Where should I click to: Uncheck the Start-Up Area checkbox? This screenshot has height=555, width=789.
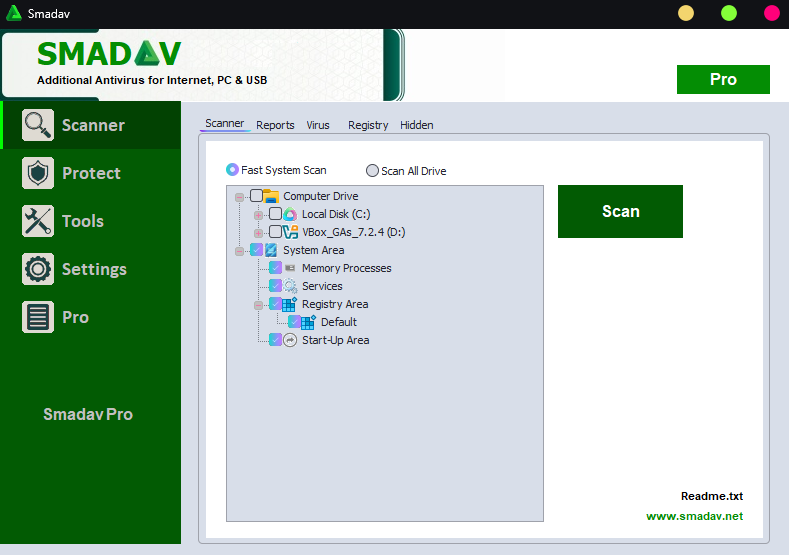tap(275, 340)
